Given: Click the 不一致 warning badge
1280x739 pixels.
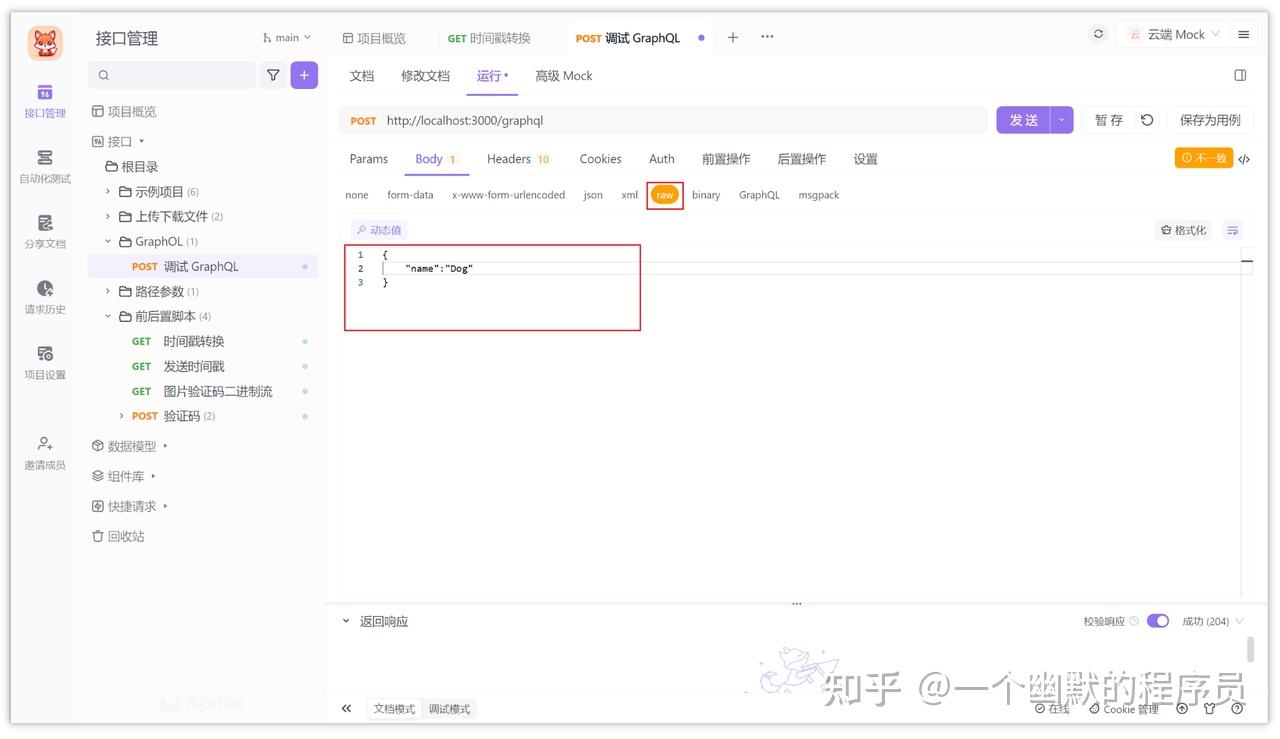Looking at the screenshot, I should coord(1205,158).
